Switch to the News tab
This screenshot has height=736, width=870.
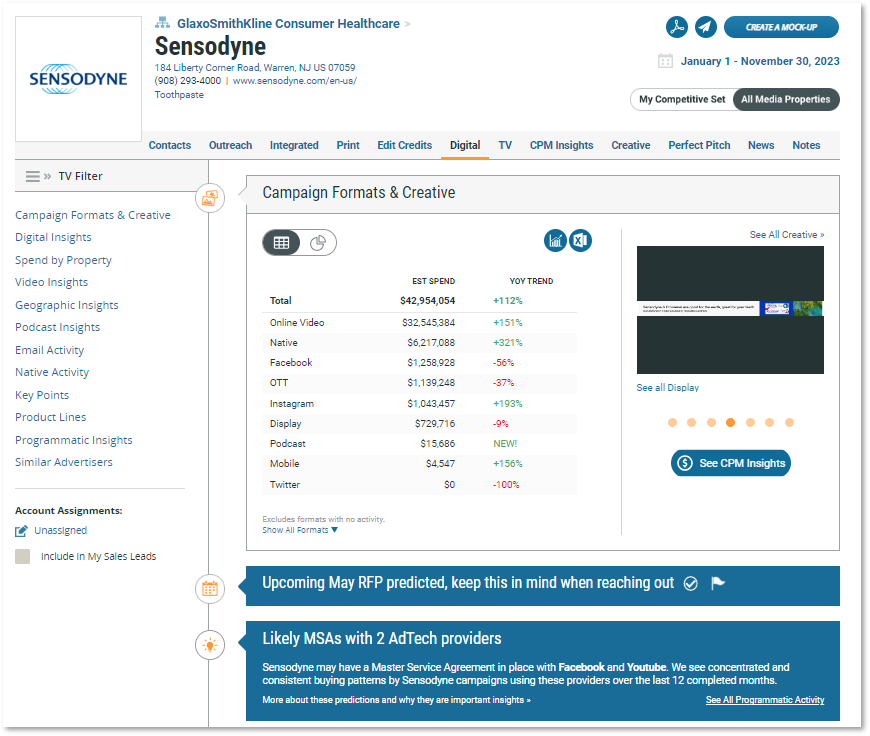(761, 145)
